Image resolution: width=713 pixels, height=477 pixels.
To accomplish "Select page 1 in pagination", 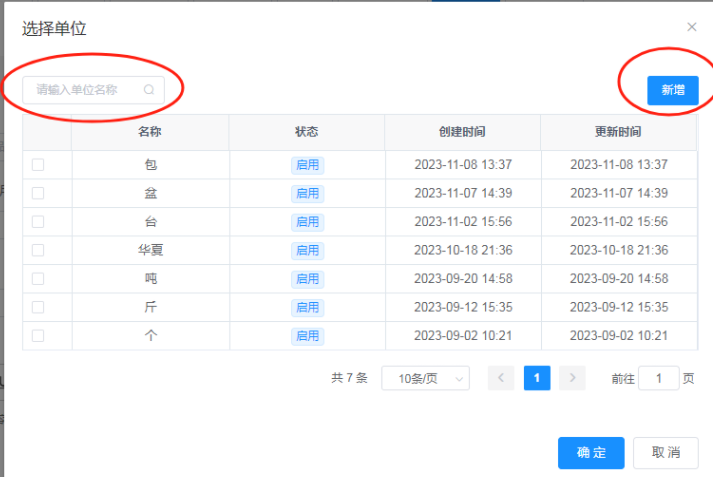I will tap(537, 378).
